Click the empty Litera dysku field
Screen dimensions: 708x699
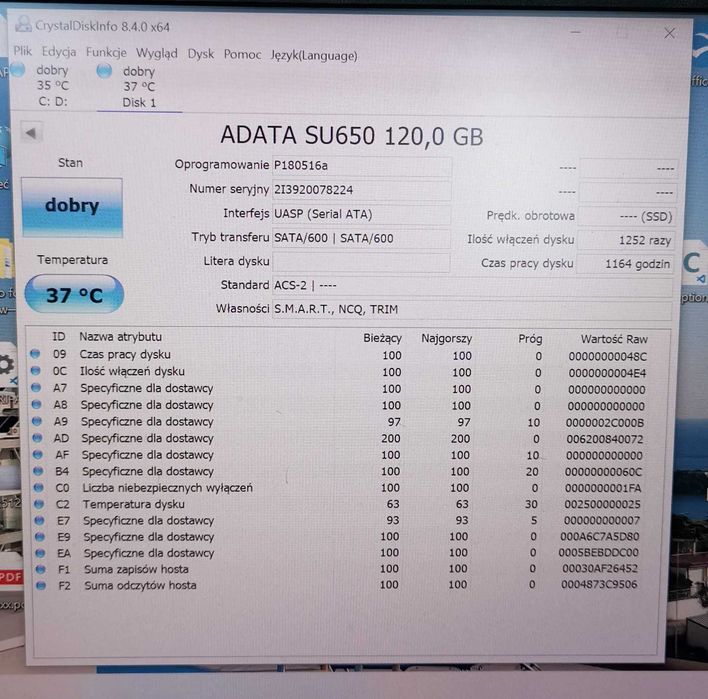(x=361, y=262)
